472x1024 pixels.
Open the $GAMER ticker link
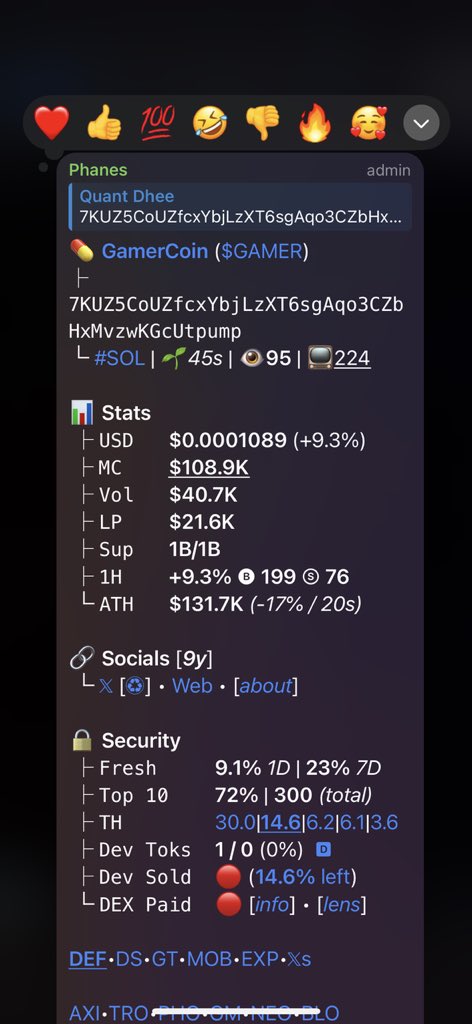click(x=262, y=251)
